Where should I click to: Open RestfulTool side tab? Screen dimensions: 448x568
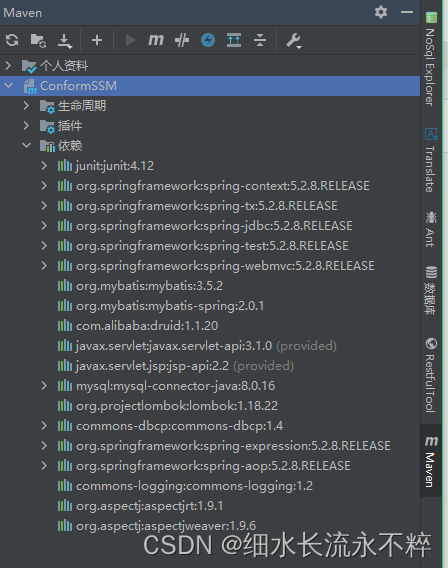point(431,375)
